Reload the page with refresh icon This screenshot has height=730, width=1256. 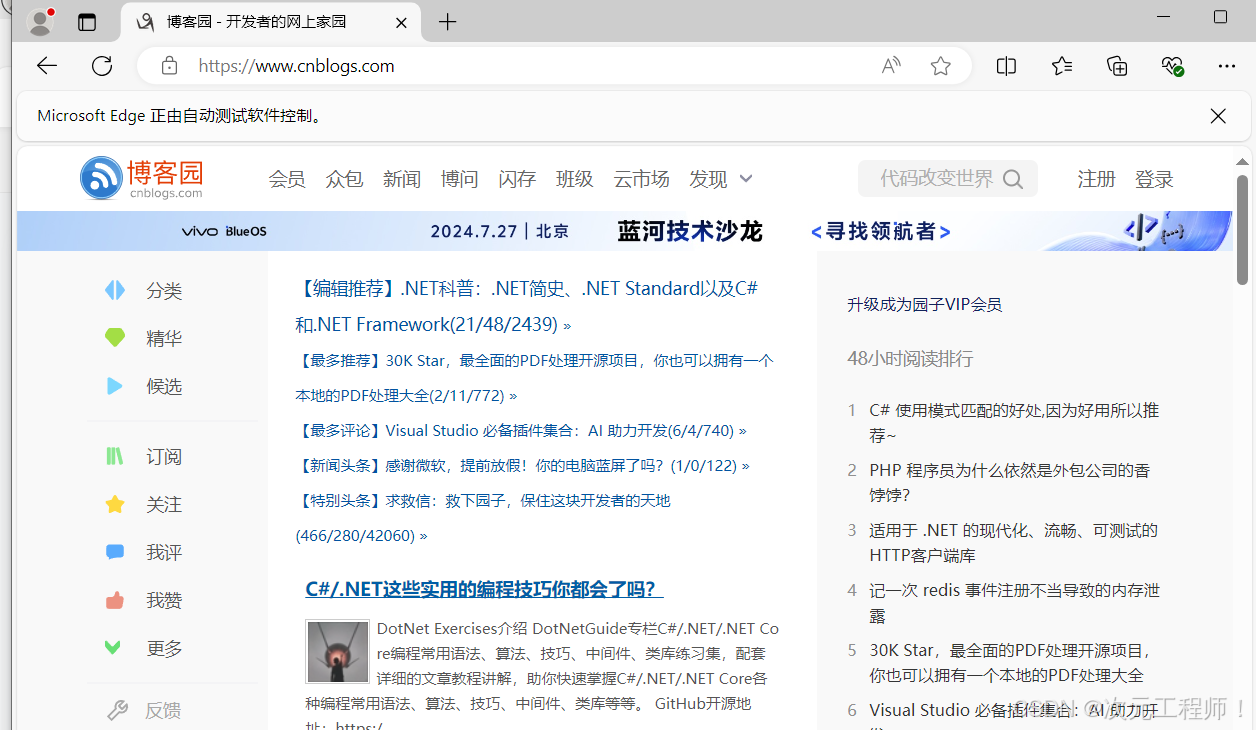click(102, 66)
